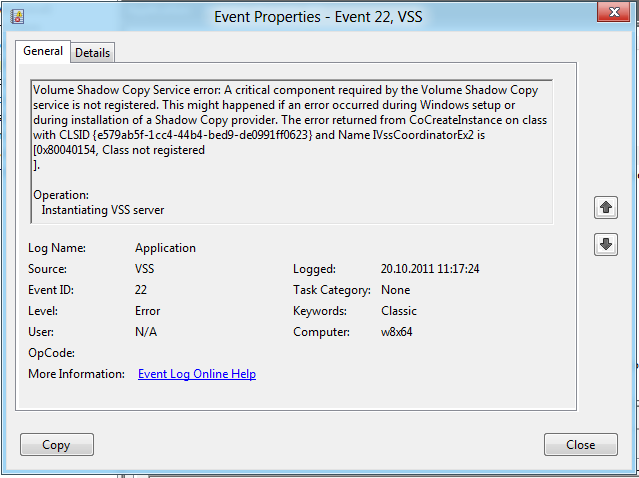Click the Logged date 20.10.2011 11:17:24

coord(430,269)
